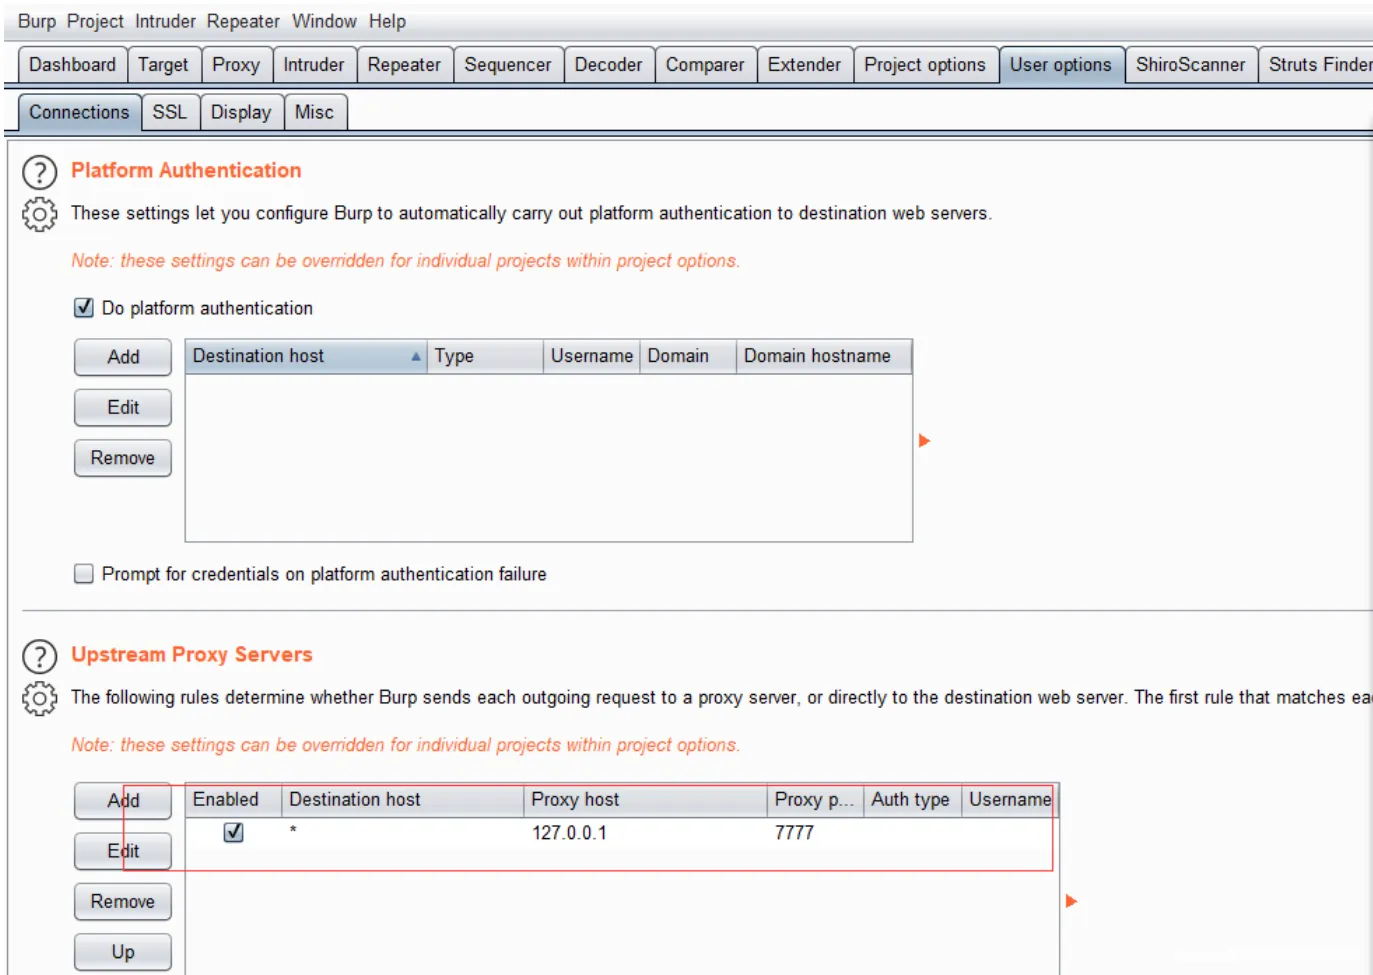Image resolution: width=1373 pixels, height=975 pixels.
Task: Click the Upstream Proxy Servers help icon
Action: coord(39,657)
